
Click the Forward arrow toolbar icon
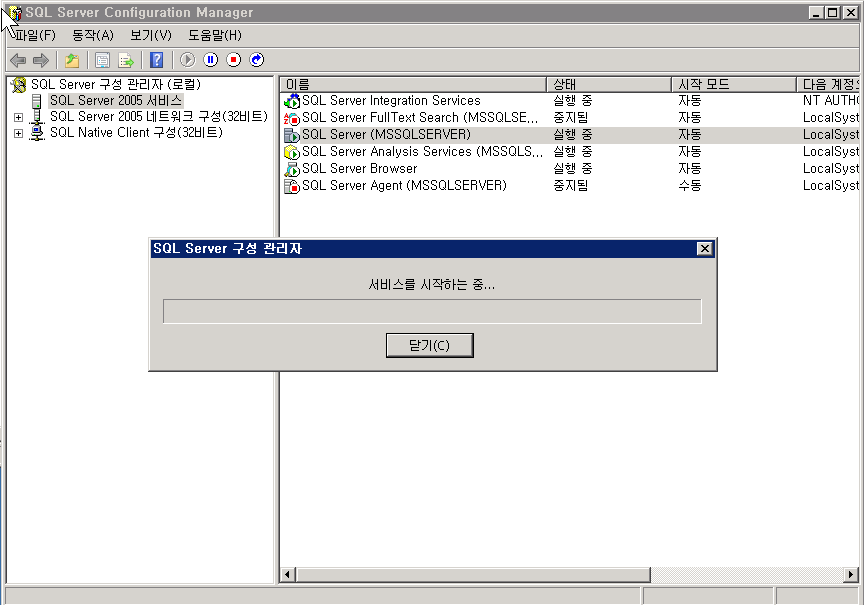[x=41, y=60]
